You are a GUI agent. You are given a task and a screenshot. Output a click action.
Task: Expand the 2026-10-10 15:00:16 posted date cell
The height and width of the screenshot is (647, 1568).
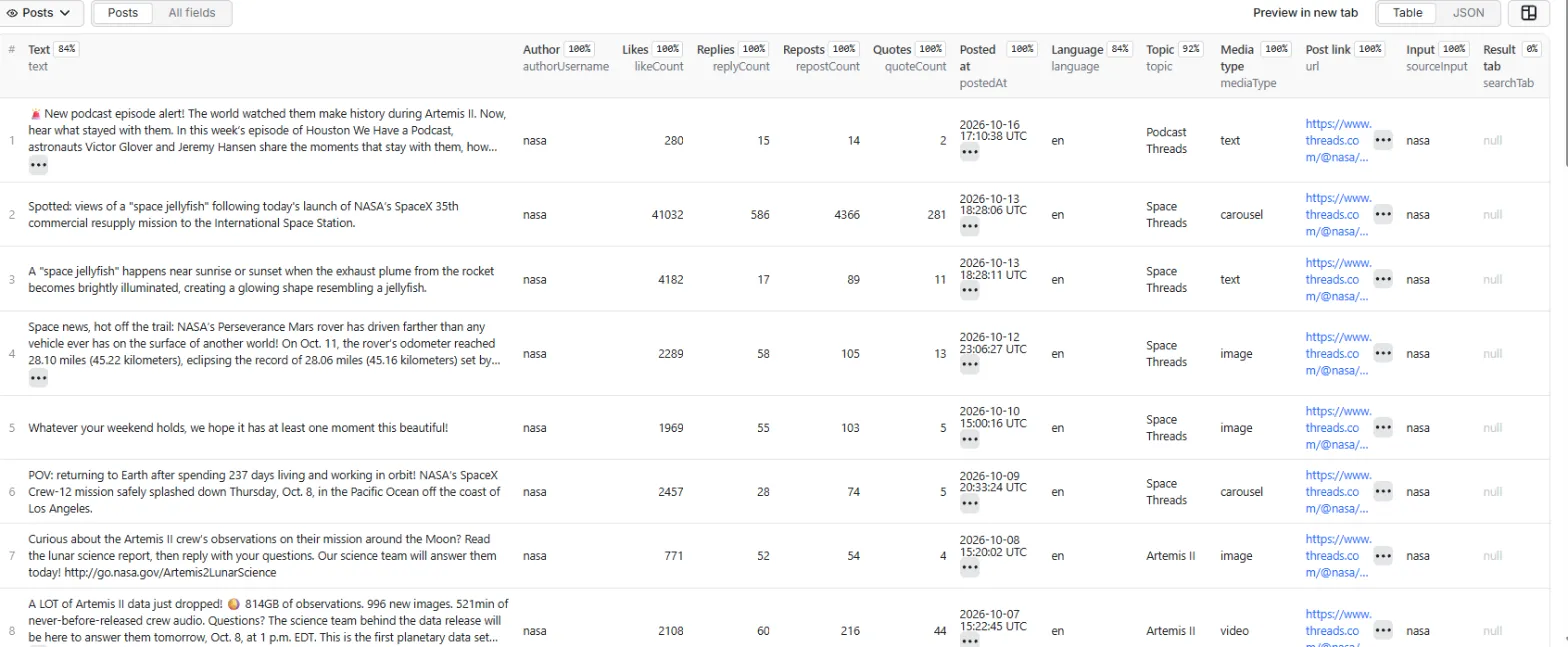pyautogui.click(x=969, y=440)
